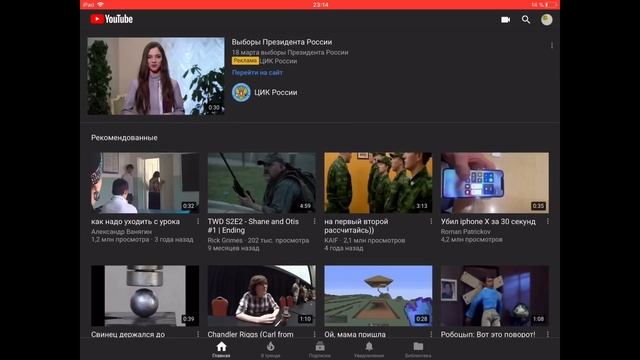Follow the 'Перейти на сайт' link

(x=257, y=73)
